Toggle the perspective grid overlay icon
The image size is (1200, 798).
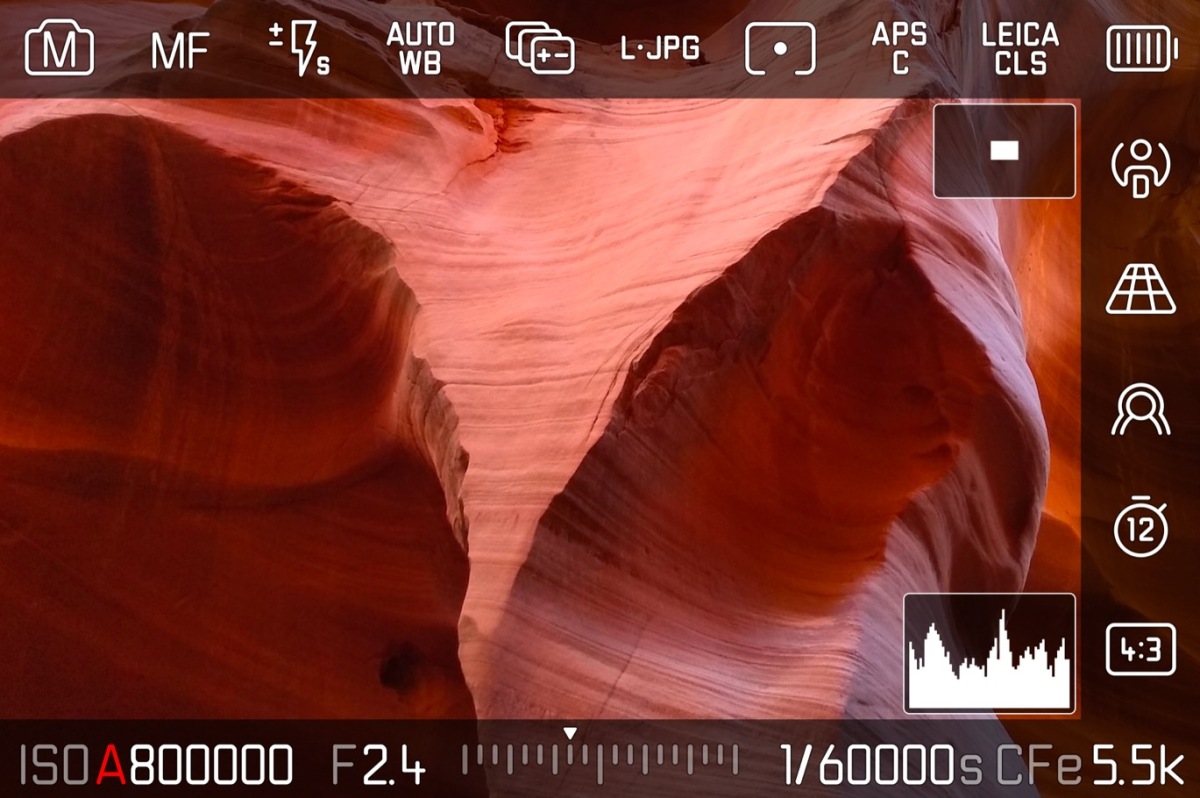tap(1141, 290)
